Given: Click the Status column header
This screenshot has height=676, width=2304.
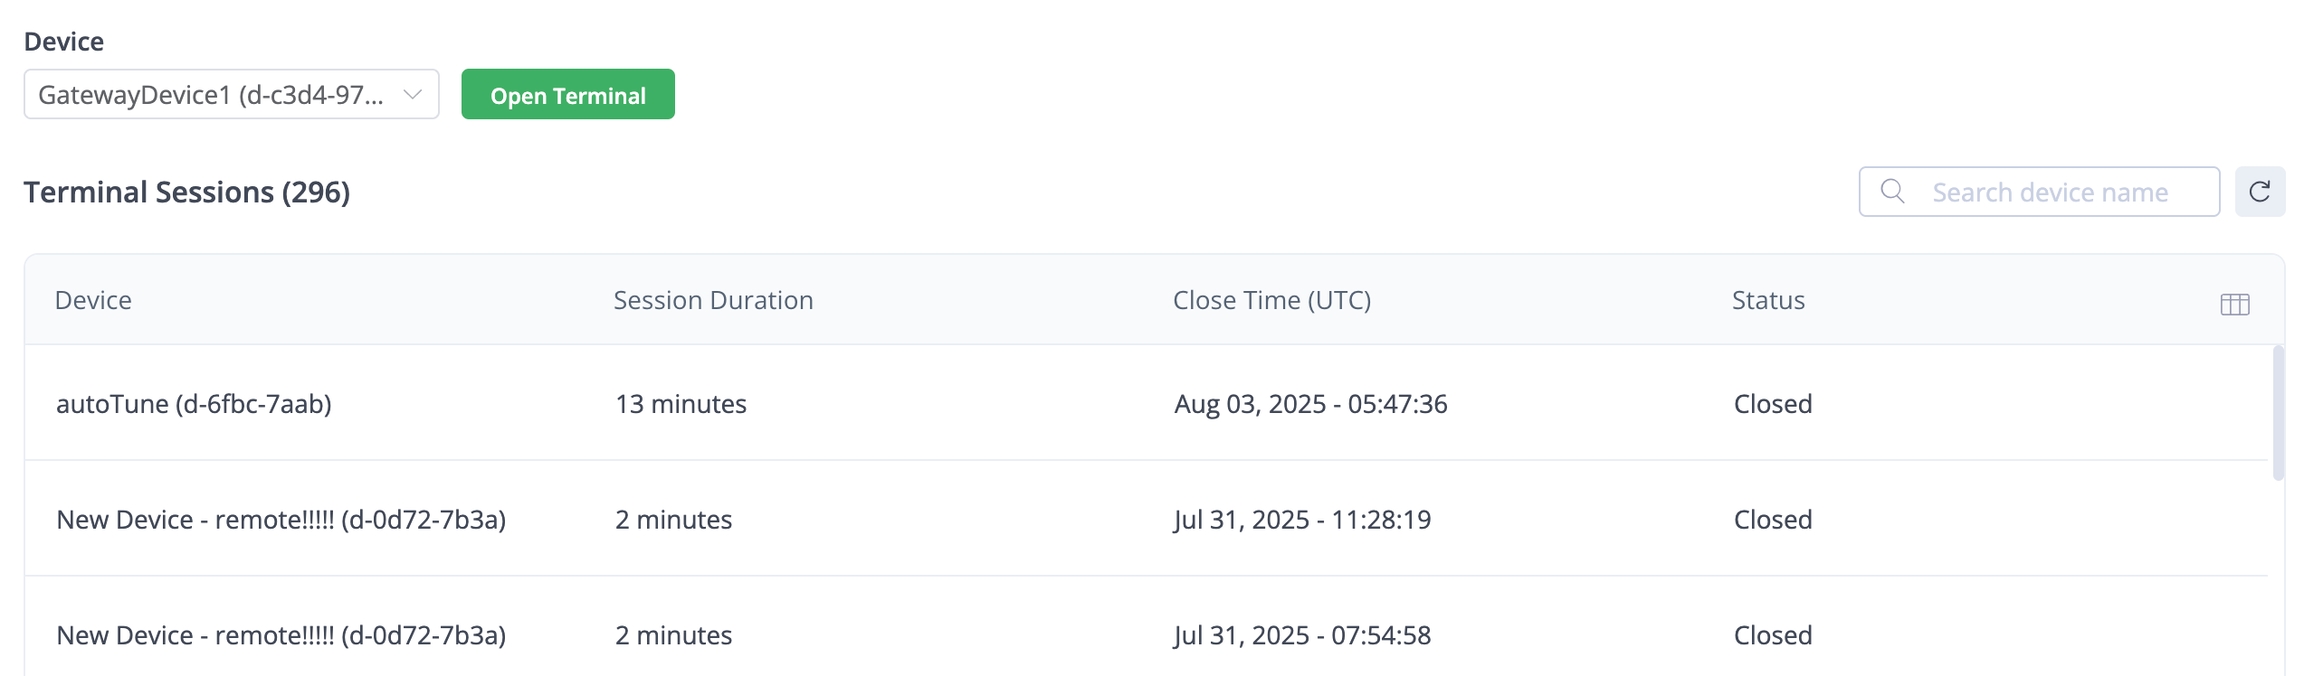Looking at the screenshot, I should pos(1768,300).
